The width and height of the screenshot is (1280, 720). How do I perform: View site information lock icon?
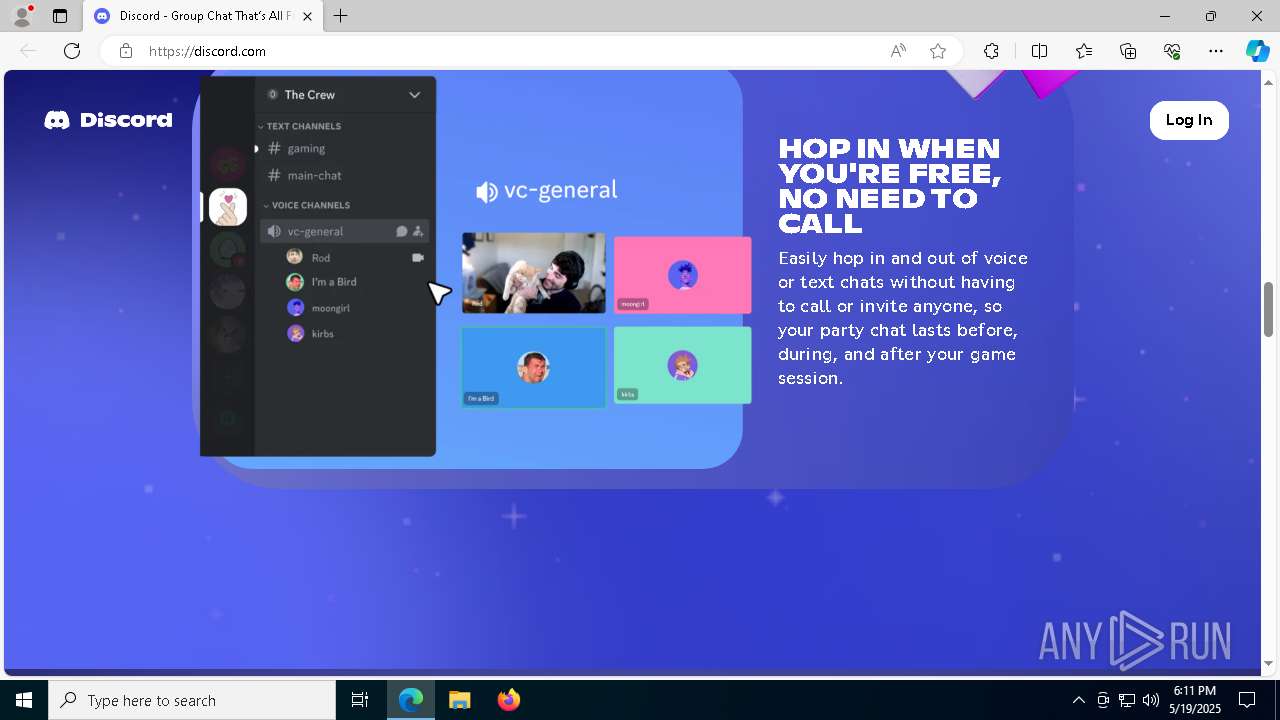[126, 51]
